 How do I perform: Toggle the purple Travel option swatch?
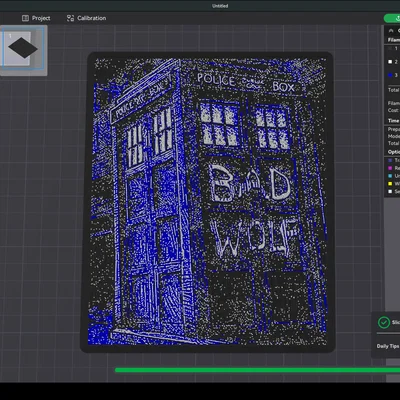coord(390,160)
